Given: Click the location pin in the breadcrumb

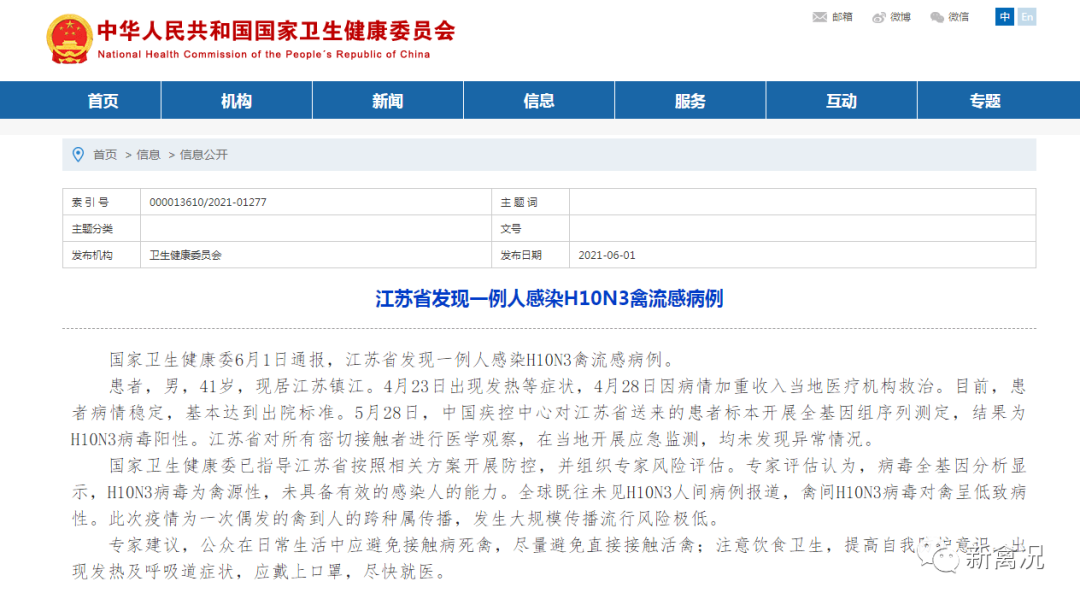Looking at the screenshot, I should (79, 154).
